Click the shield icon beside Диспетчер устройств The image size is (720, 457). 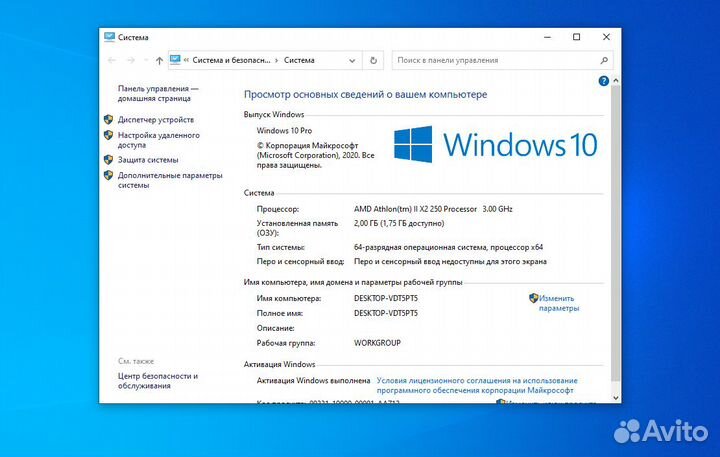[108, 120]
